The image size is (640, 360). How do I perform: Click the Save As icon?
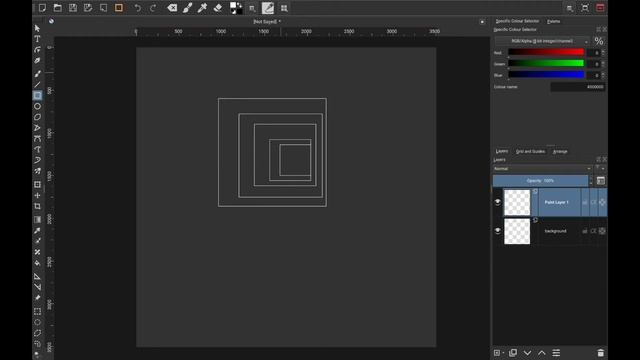tap(88, 8)
